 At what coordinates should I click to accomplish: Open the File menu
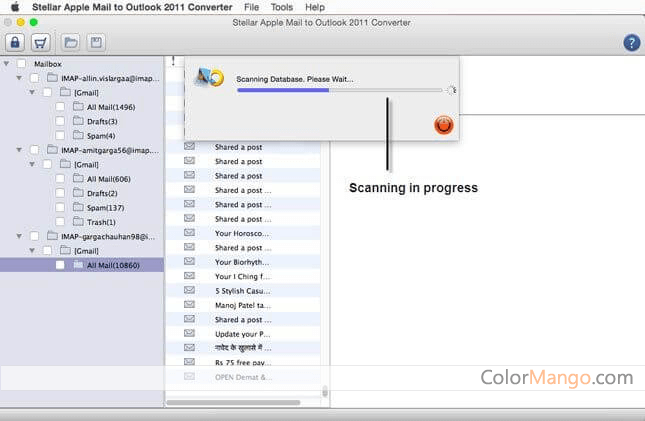[x=251, y=7]
